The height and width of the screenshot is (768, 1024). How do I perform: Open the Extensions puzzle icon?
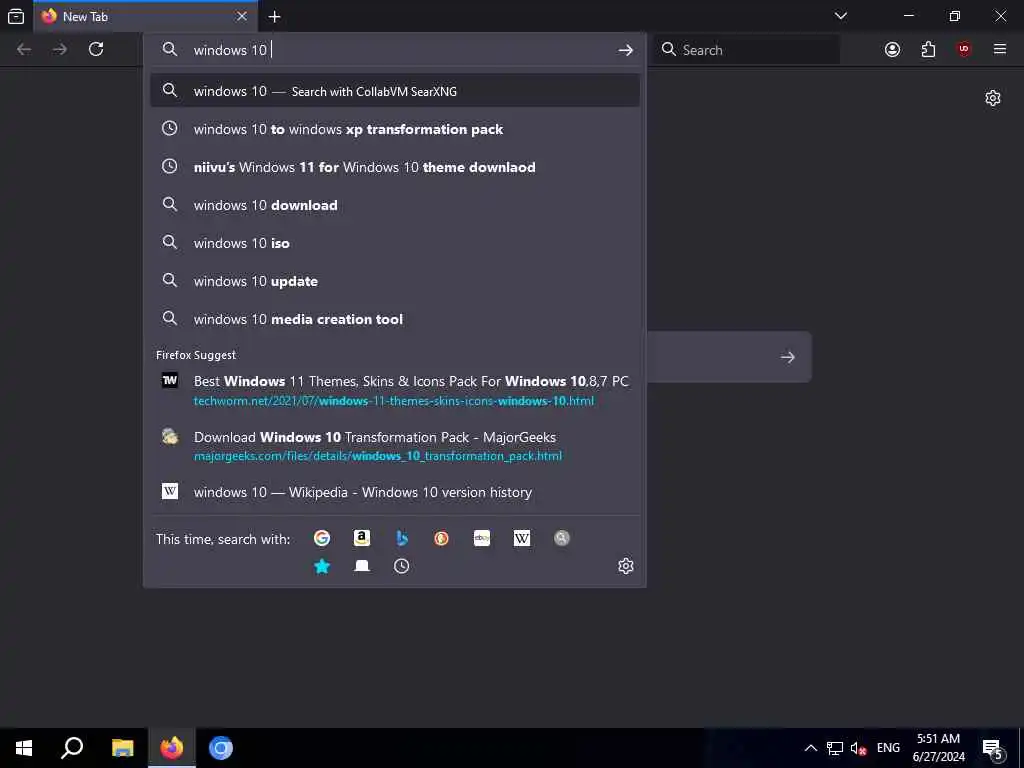(x=928, y=49)
